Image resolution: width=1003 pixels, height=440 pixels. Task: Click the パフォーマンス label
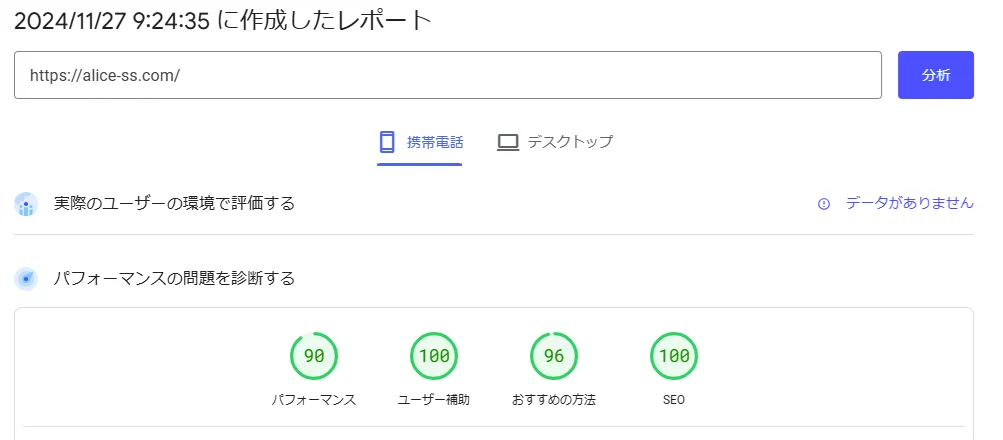[313, 400]
